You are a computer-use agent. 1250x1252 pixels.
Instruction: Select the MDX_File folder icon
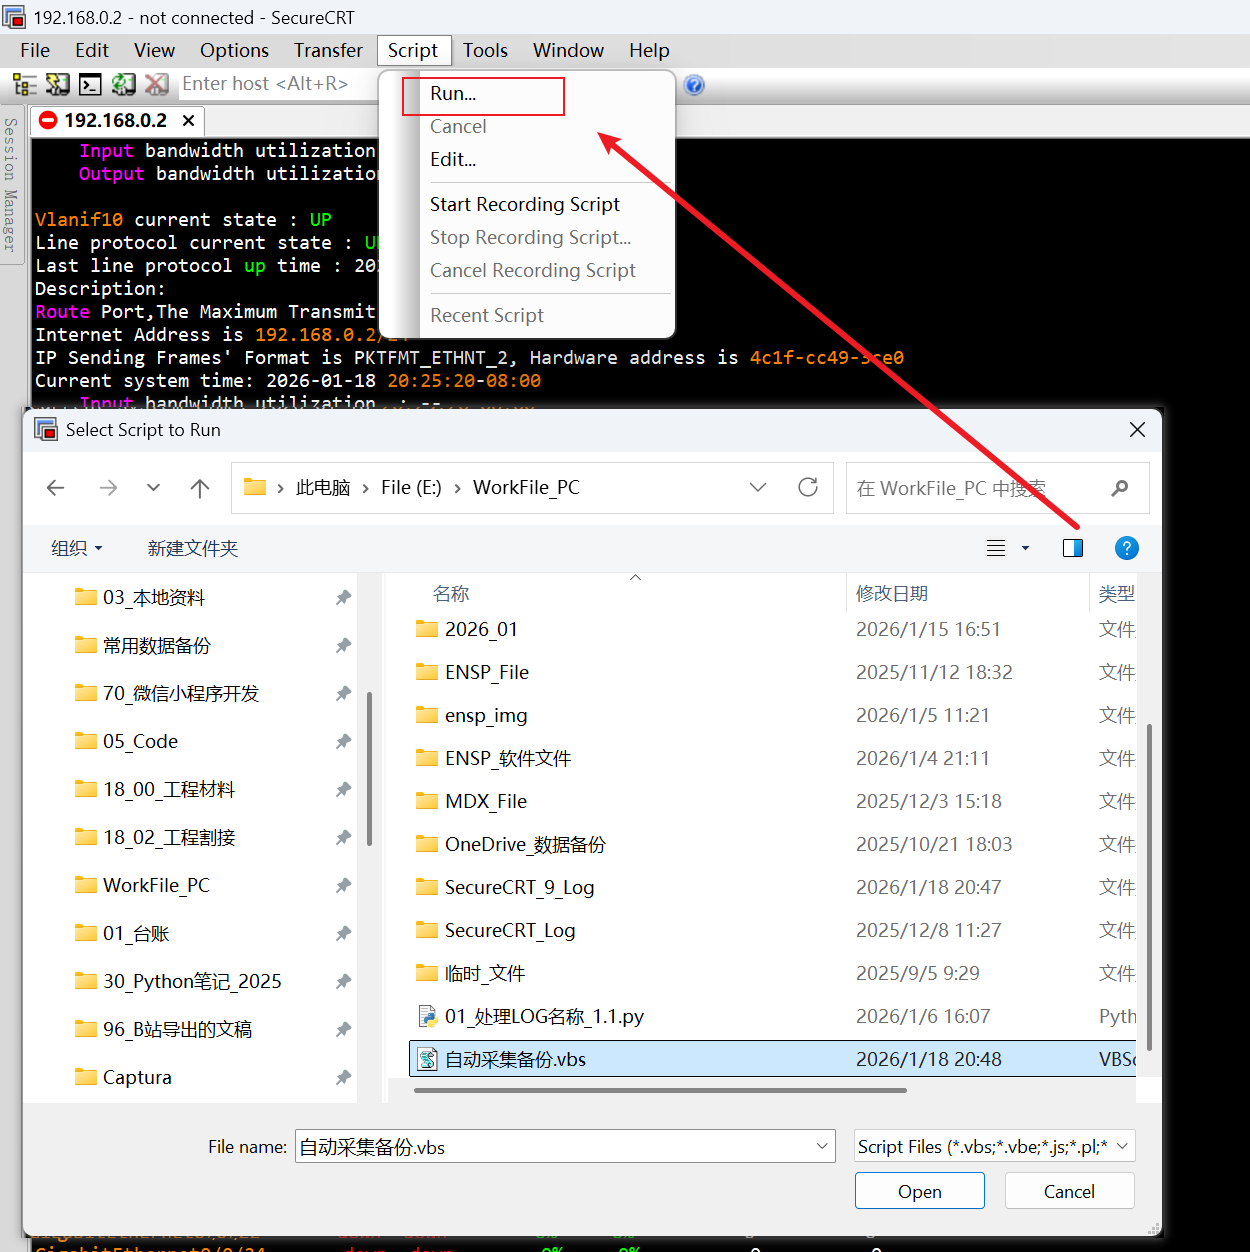427,801
